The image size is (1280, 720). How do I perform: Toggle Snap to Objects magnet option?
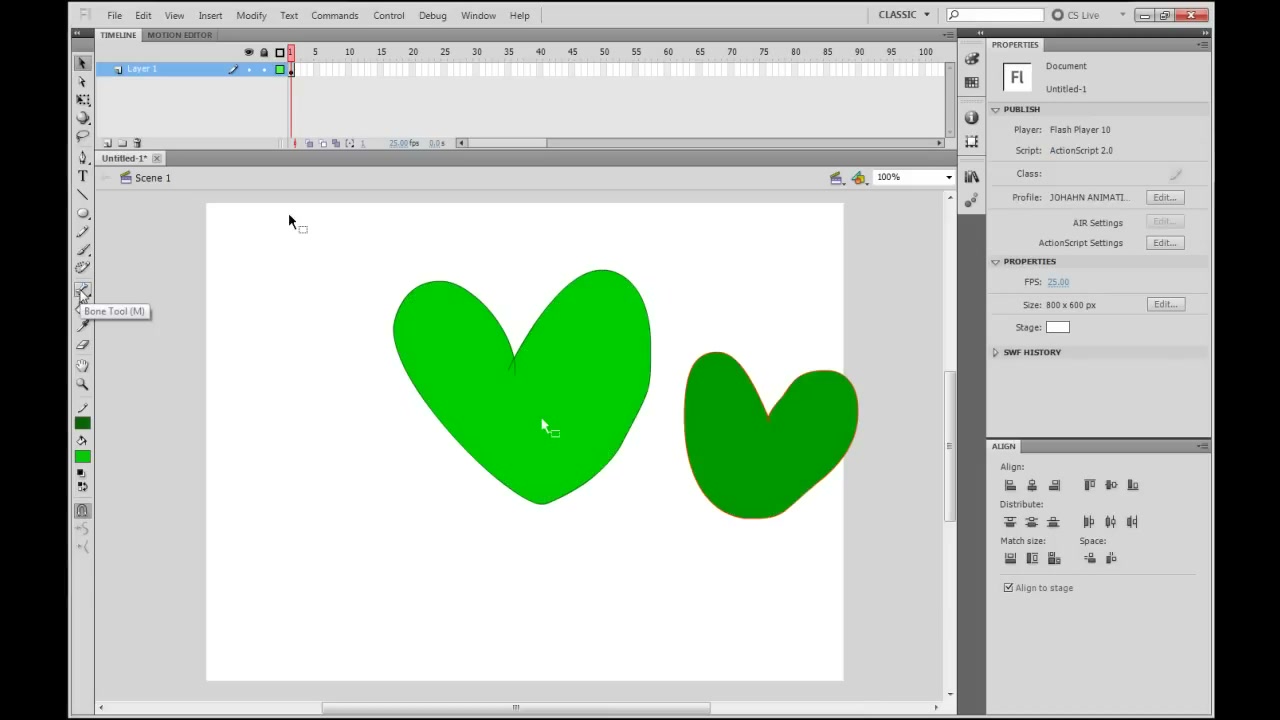[83, 510]
